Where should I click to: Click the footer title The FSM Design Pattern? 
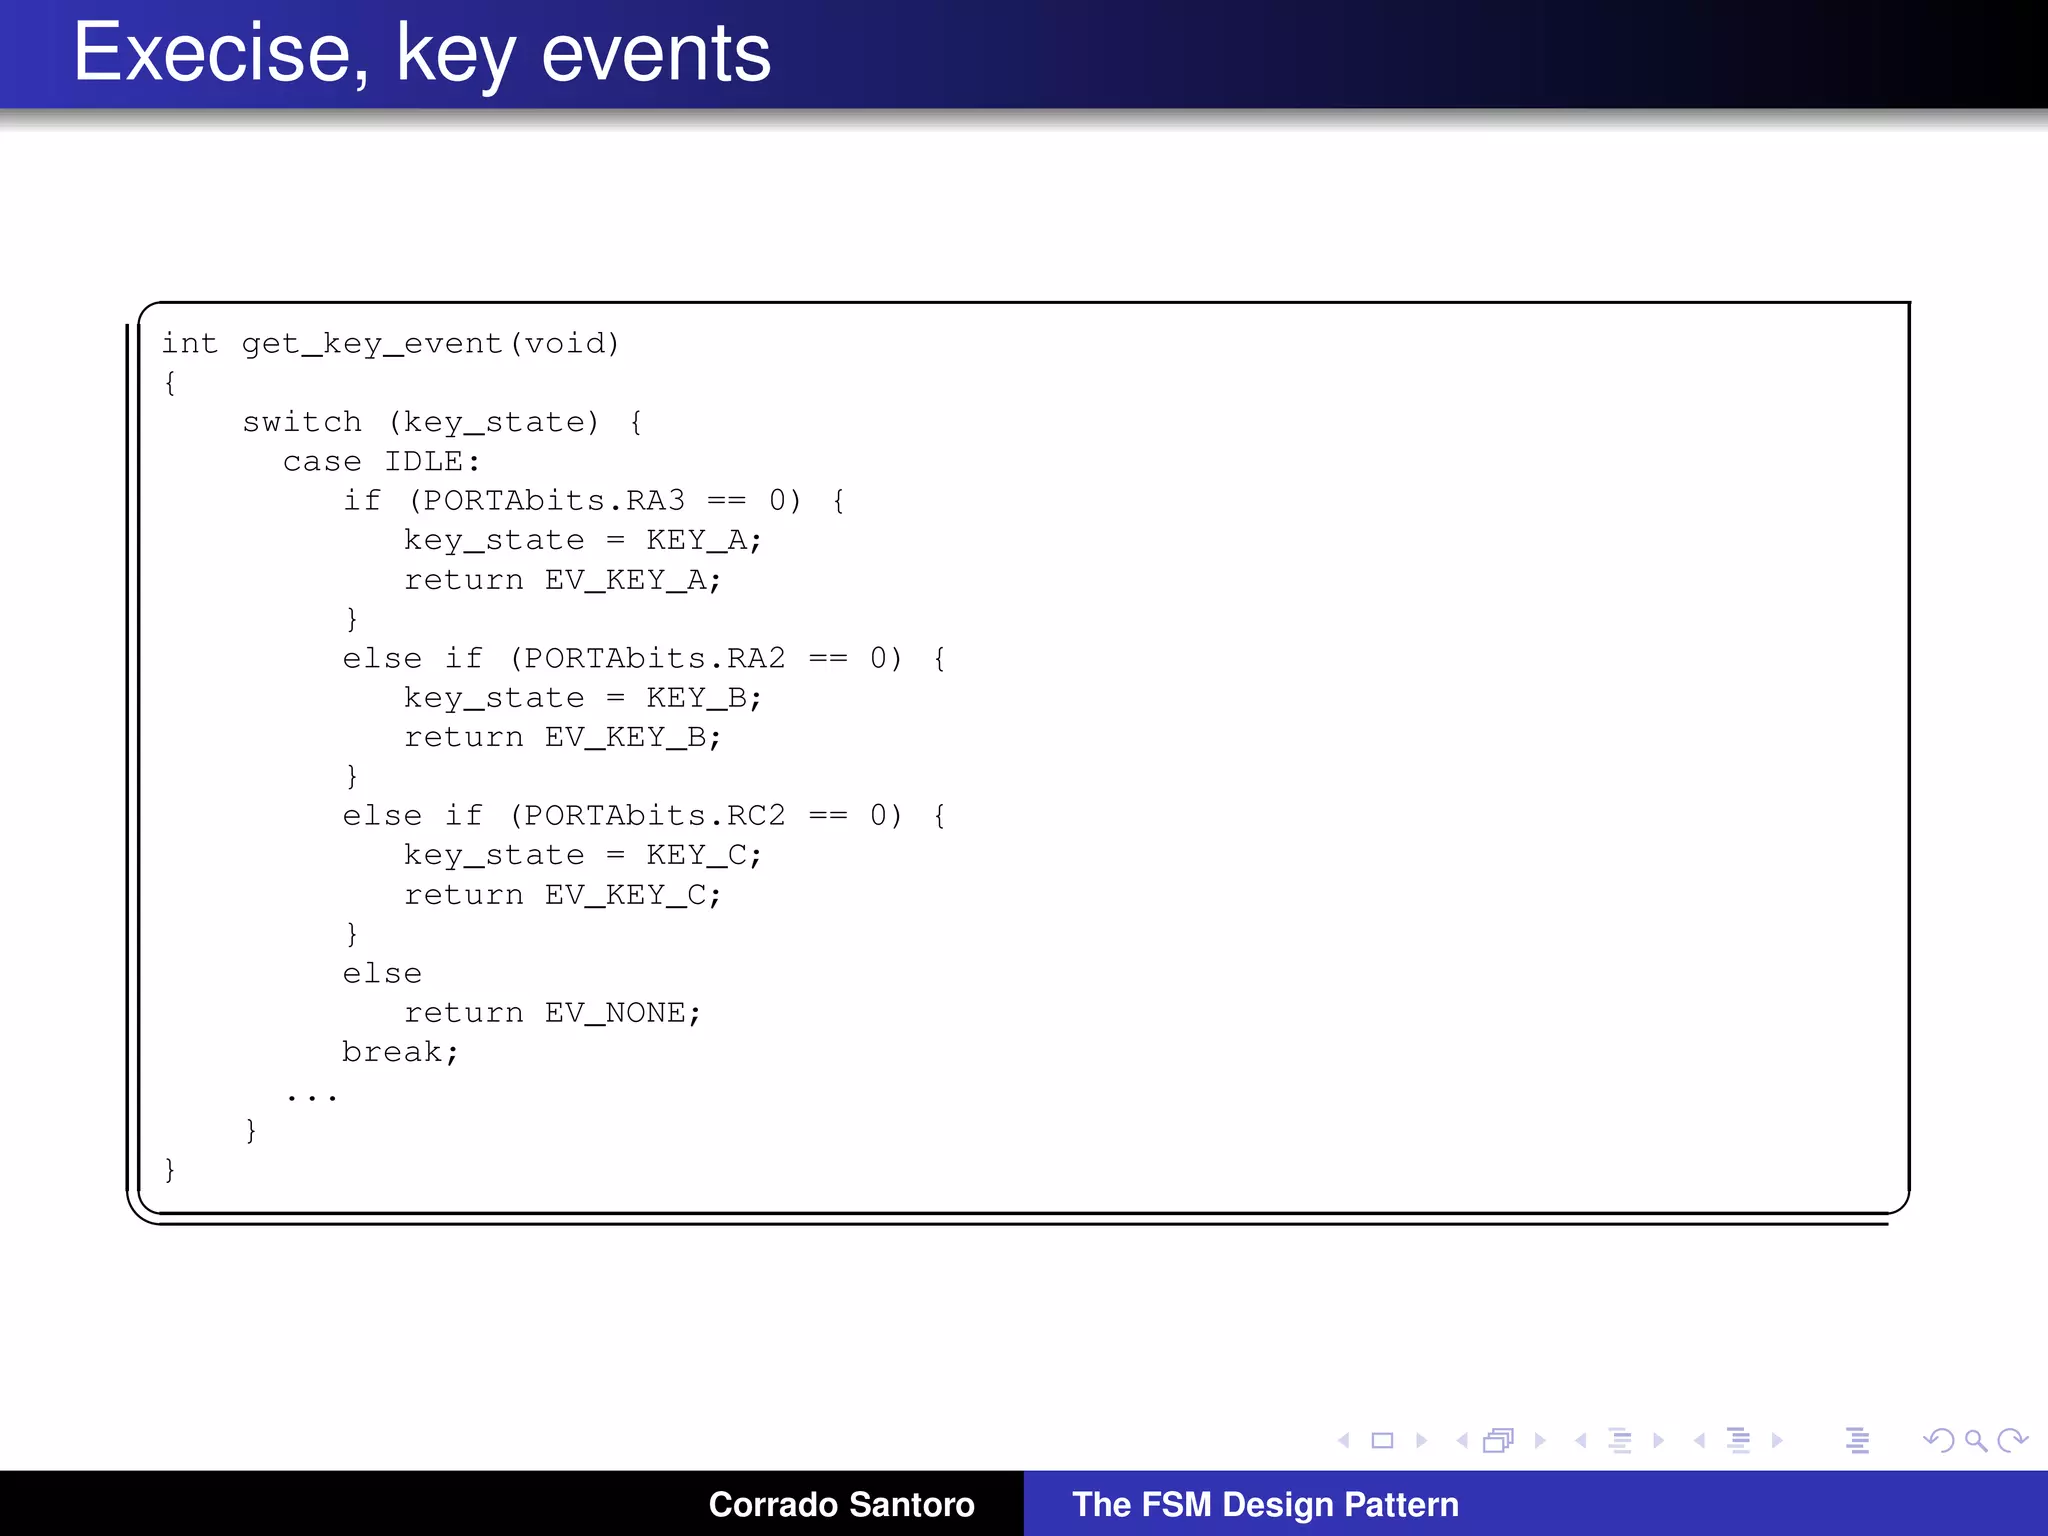(x=1265, y=1504)
